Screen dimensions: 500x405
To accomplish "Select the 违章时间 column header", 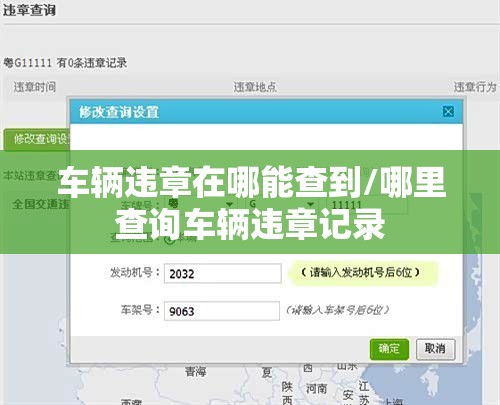I will pyautogui.click(x=35, y=87).
